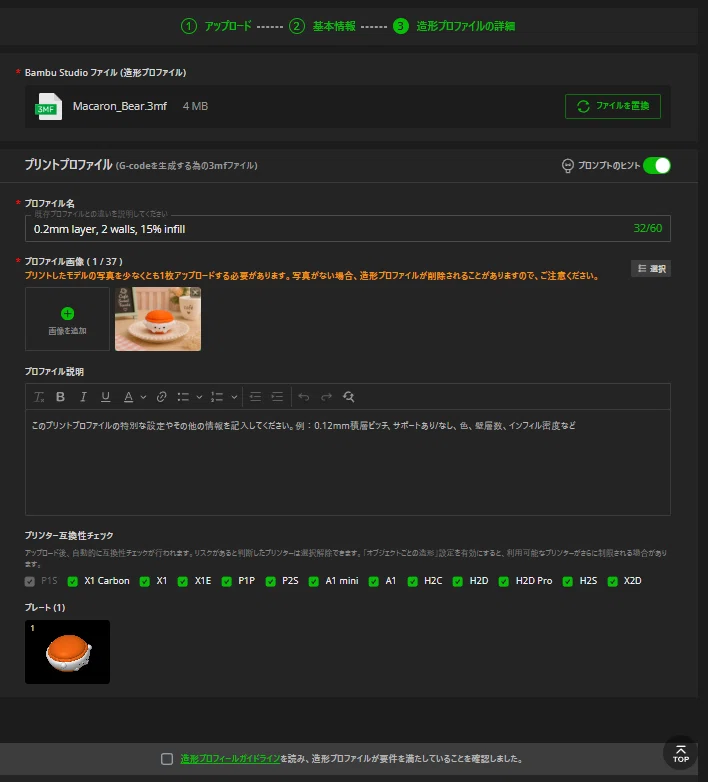Click the 画像を追加 add image label
Image resolution: width=708 pixels, height=782 pixels.
tap(67, 331)
